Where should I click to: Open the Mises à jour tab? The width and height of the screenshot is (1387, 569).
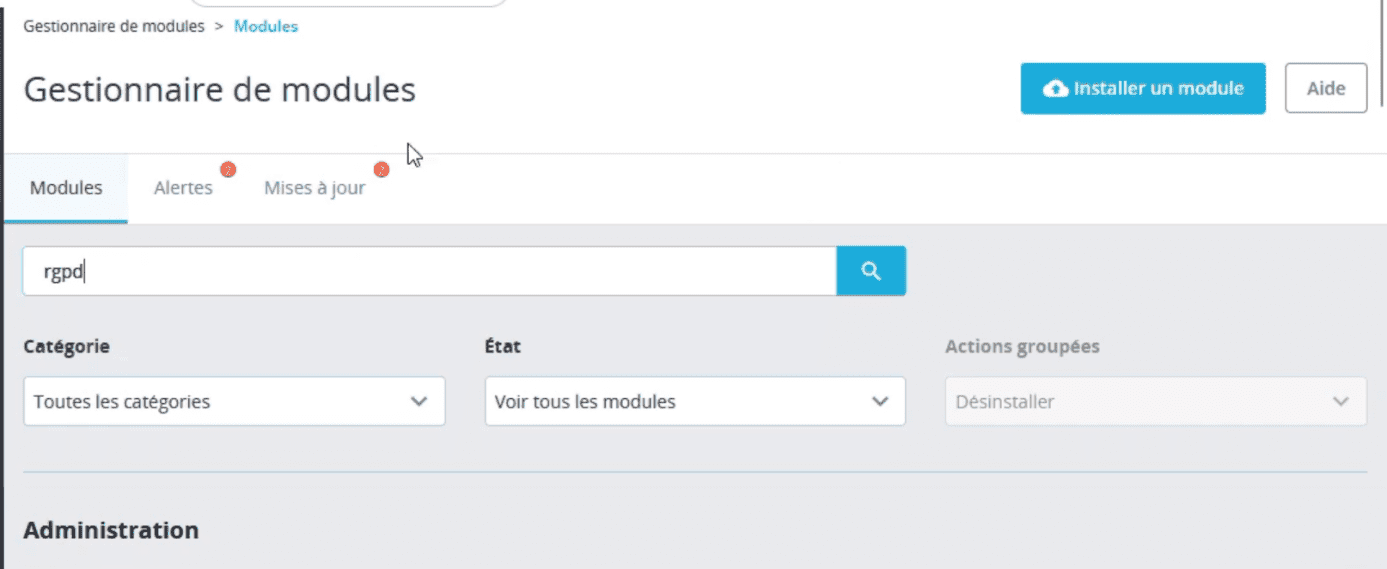(315, 188)
